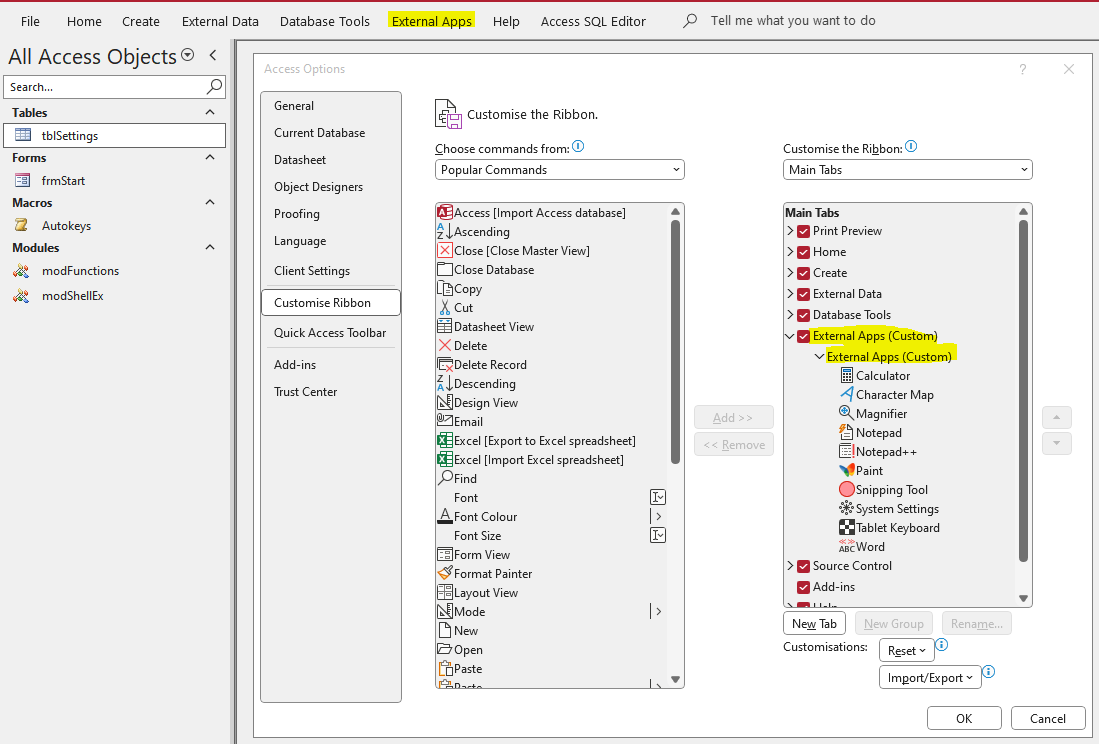Click the Cancel button

point(1048,718)
